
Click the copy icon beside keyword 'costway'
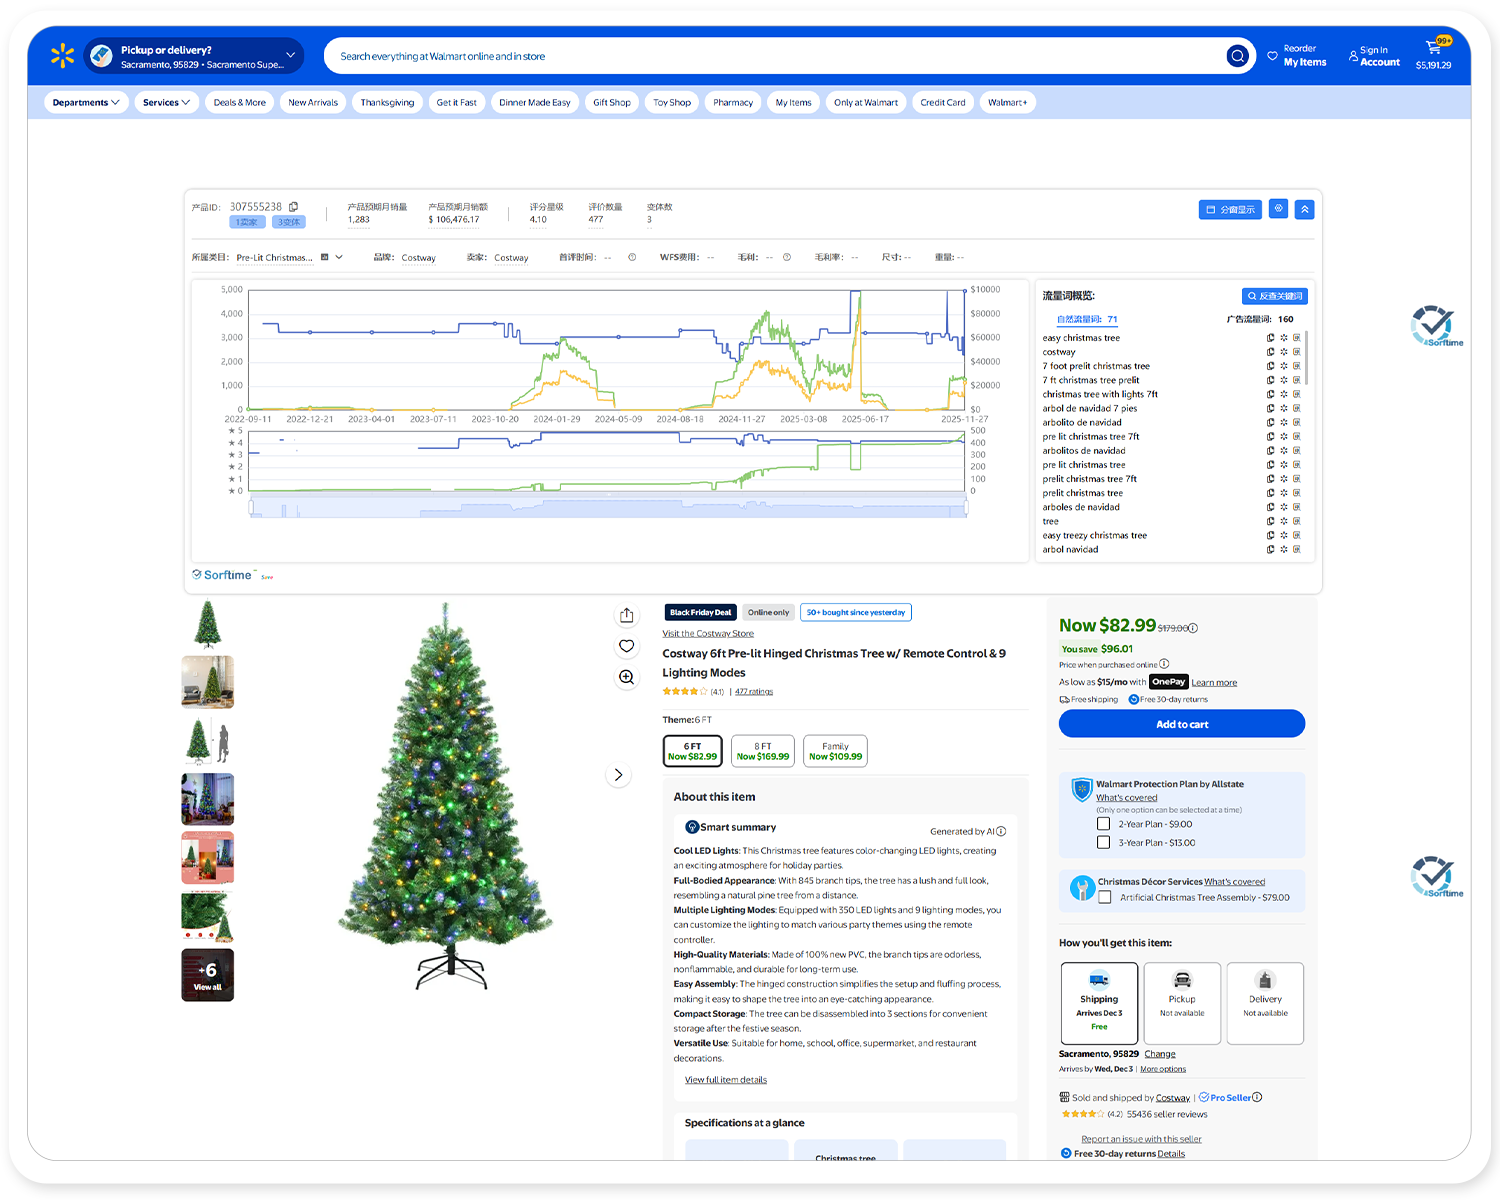1270,352
